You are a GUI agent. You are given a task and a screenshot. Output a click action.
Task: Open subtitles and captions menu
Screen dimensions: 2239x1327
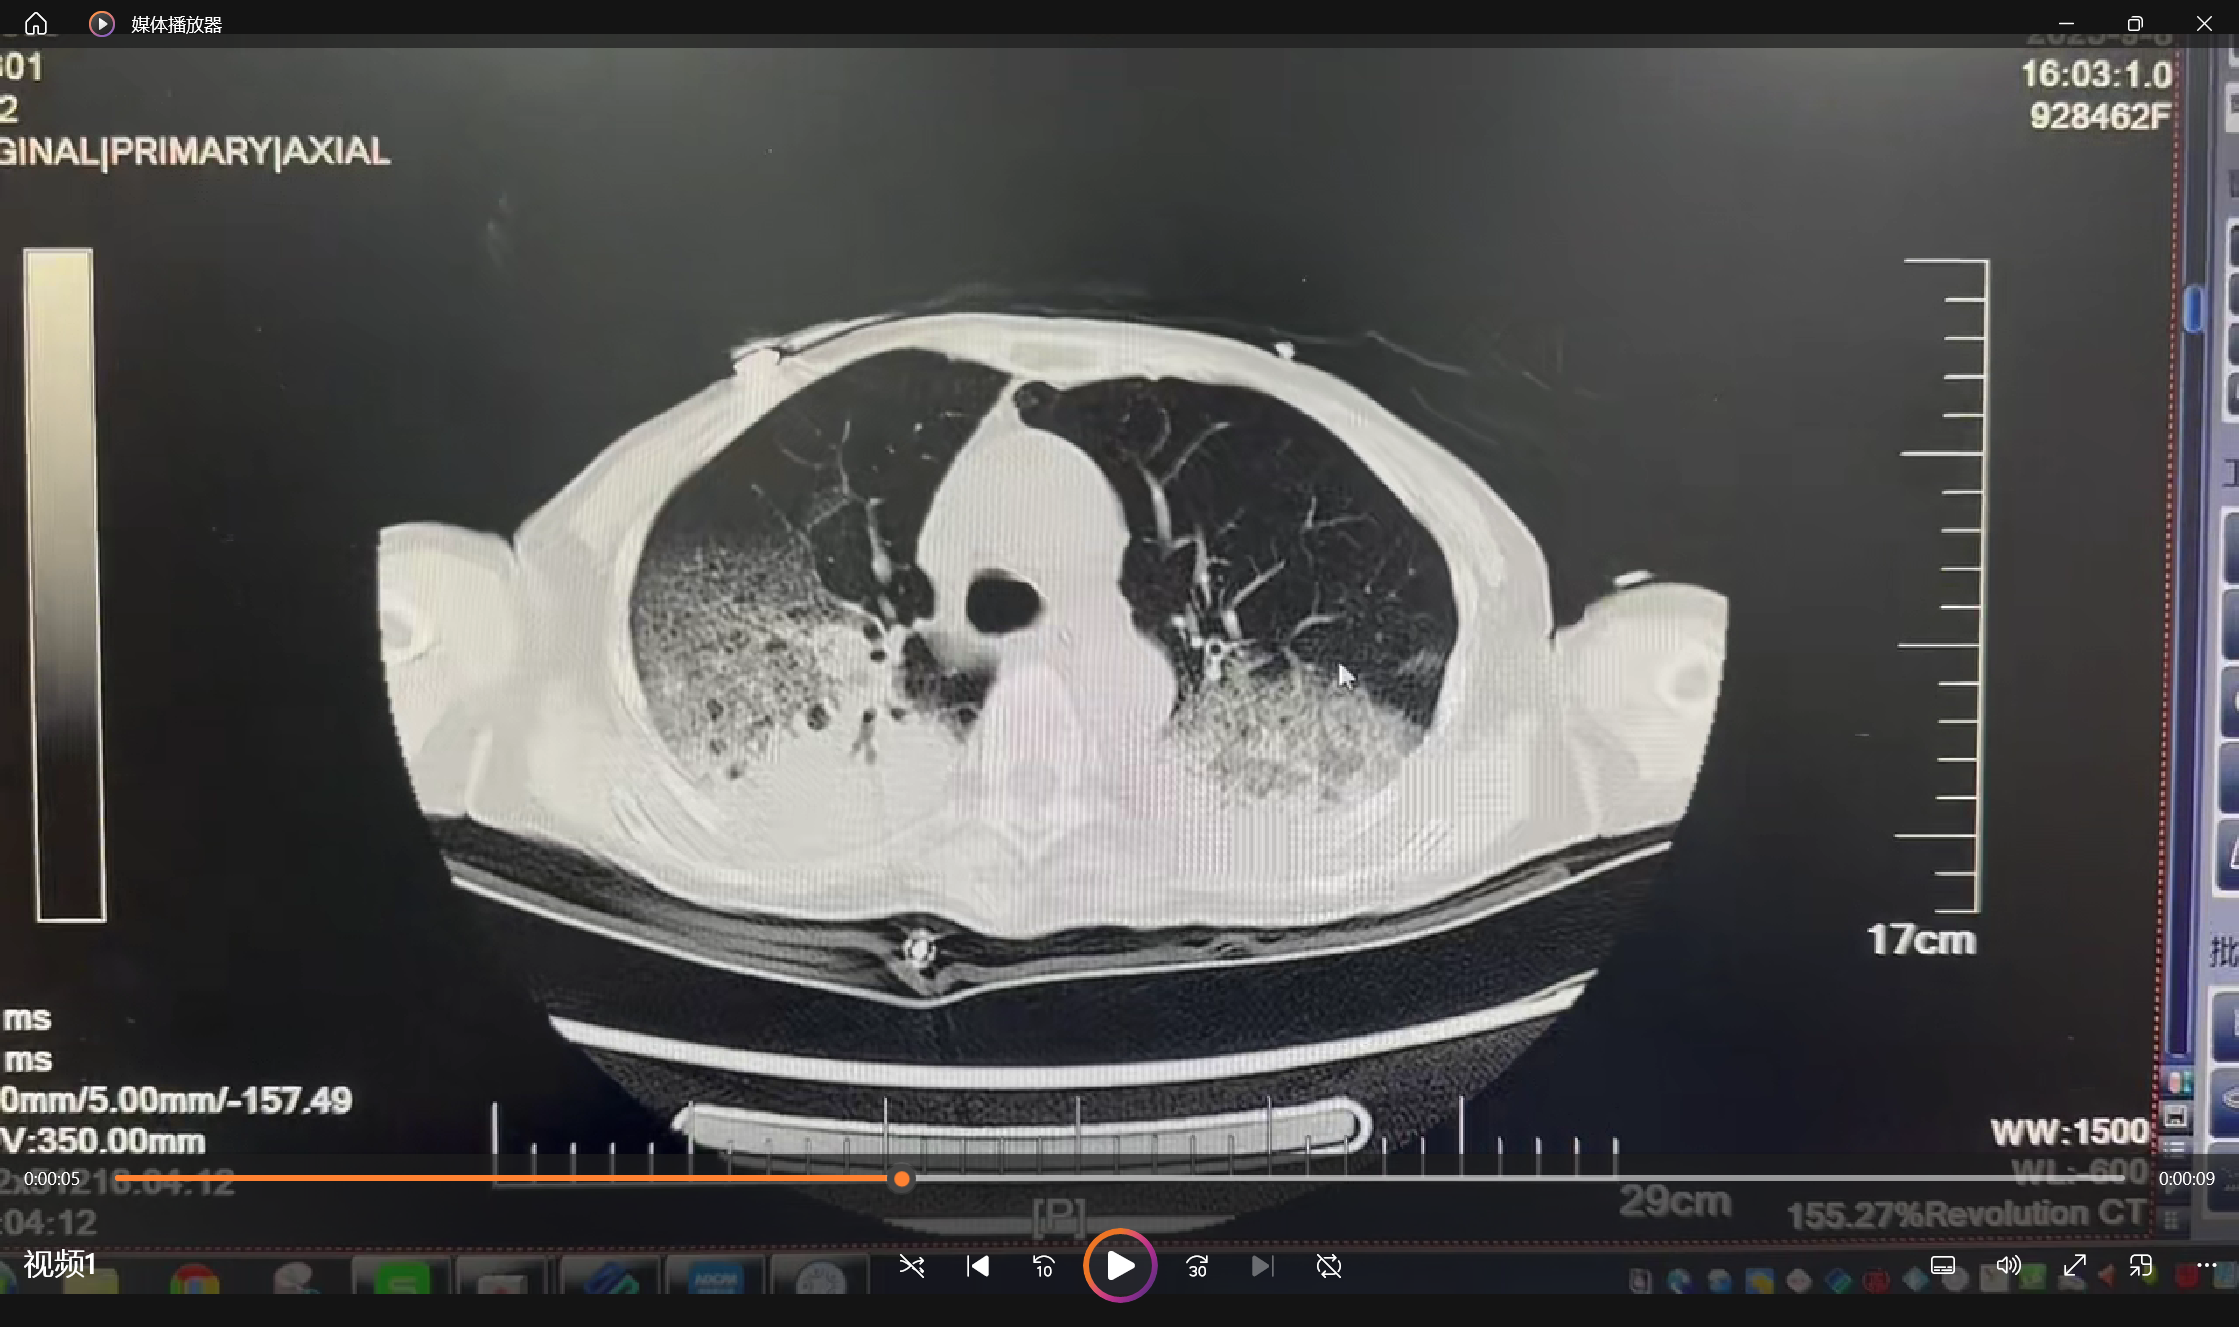[x=1942, y=1266]
